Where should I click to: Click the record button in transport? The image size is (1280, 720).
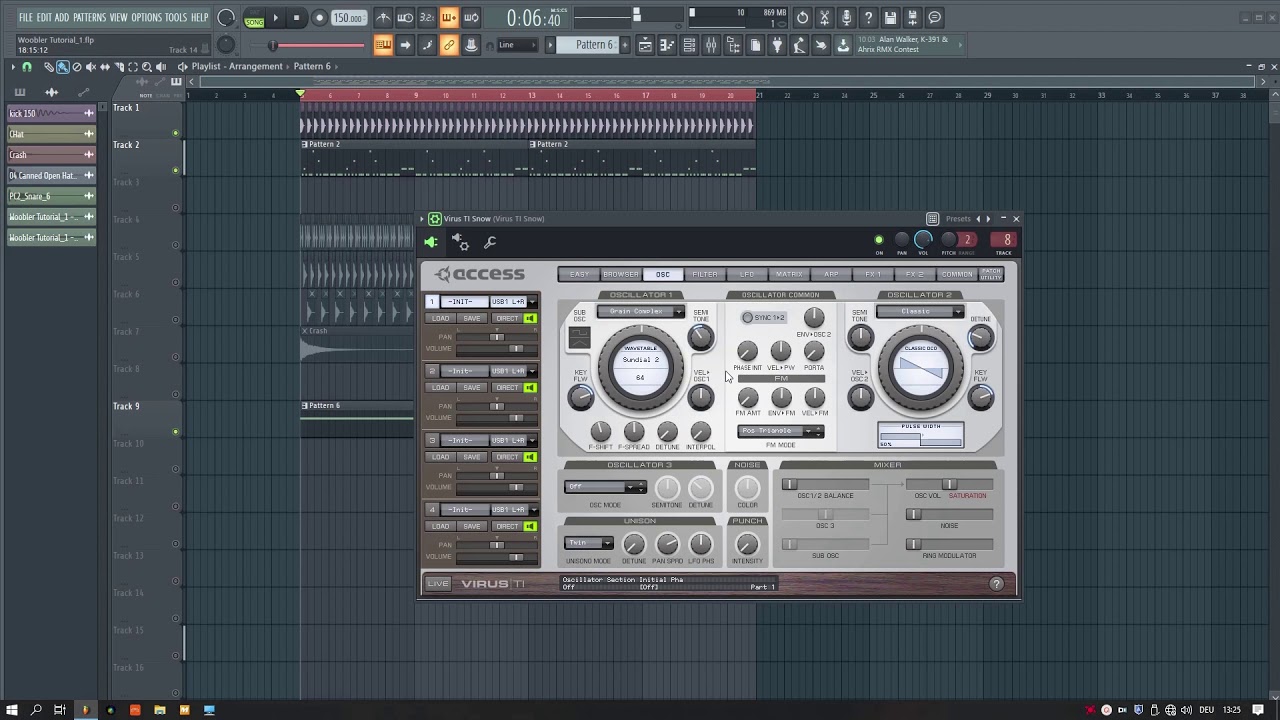tap(319, 17)
